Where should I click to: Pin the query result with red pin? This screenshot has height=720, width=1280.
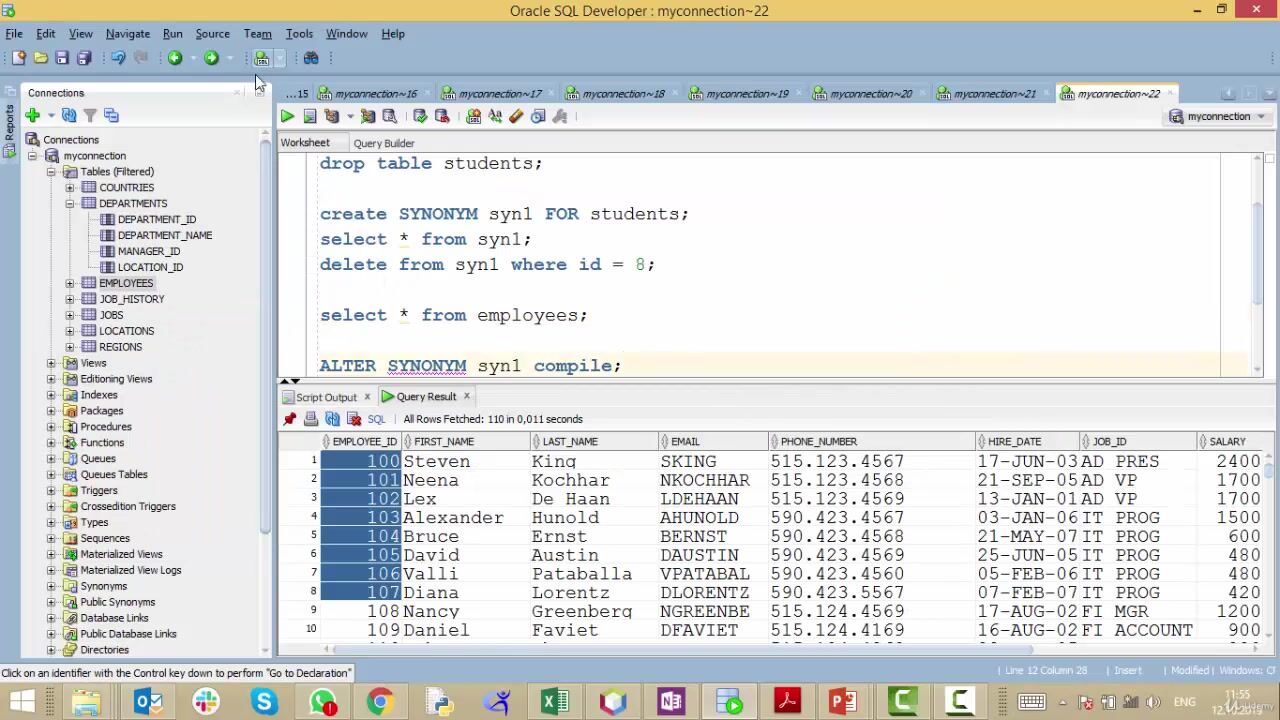pyautogui.click(x=290, y=419)
